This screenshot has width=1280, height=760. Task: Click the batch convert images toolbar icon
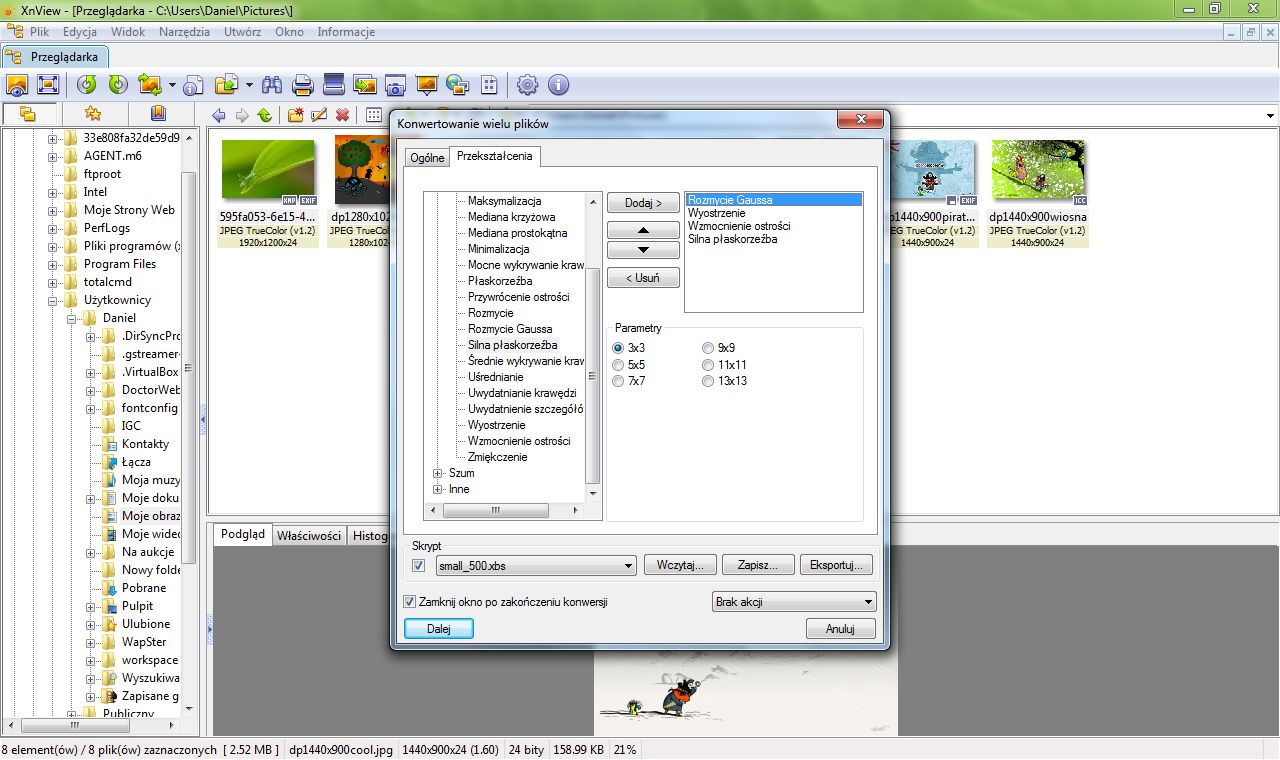tap(150, 85)
